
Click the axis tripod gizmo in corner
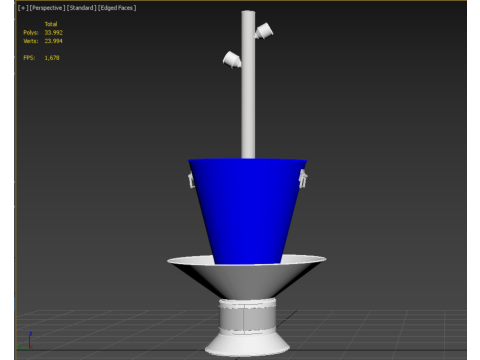point(25,341)
